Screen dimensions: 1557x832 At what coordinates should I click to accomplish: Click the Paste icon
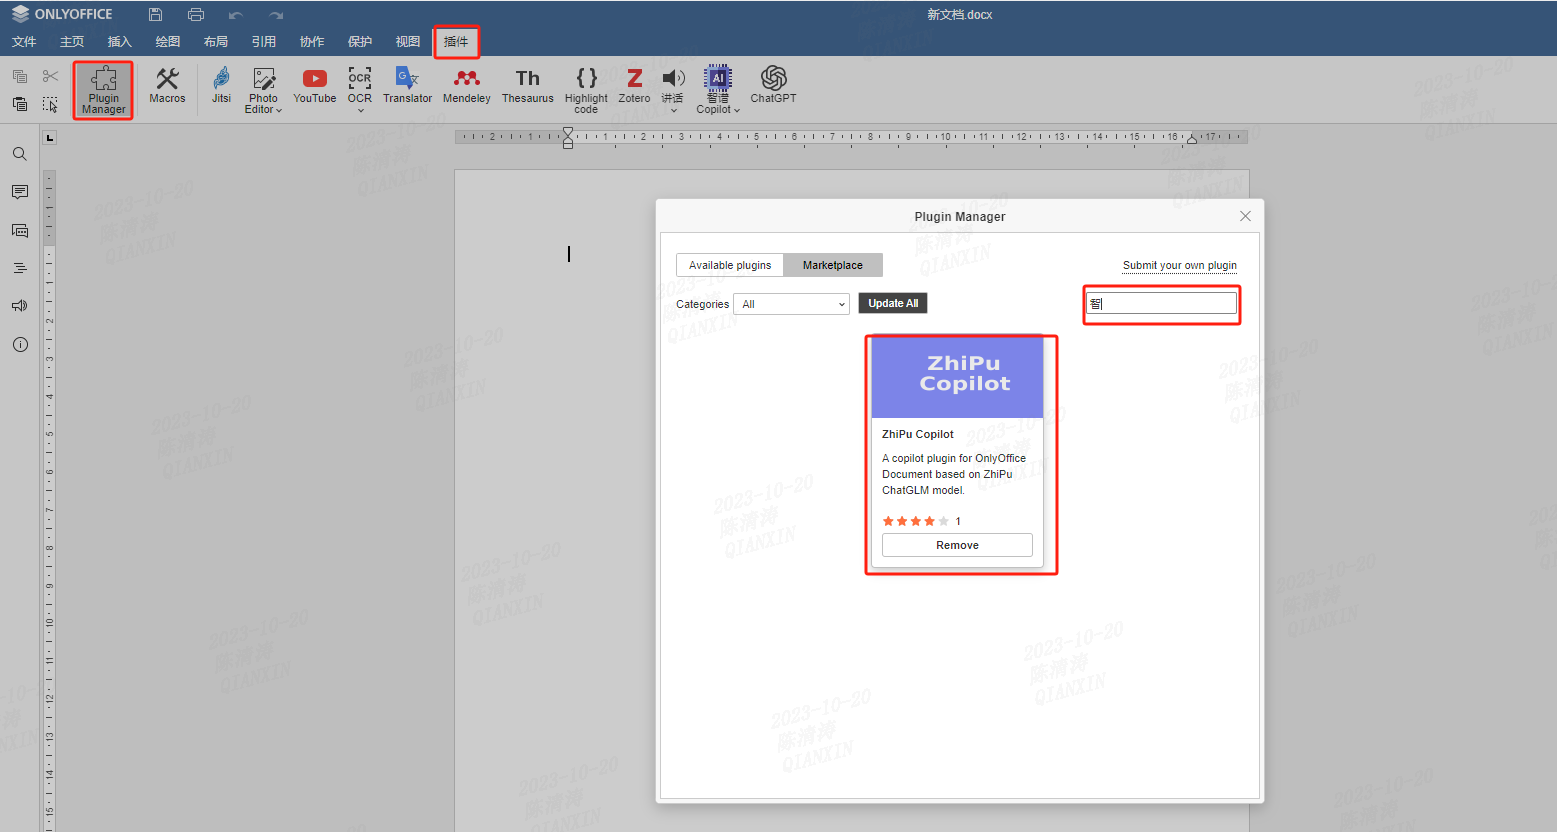(19, 104)
